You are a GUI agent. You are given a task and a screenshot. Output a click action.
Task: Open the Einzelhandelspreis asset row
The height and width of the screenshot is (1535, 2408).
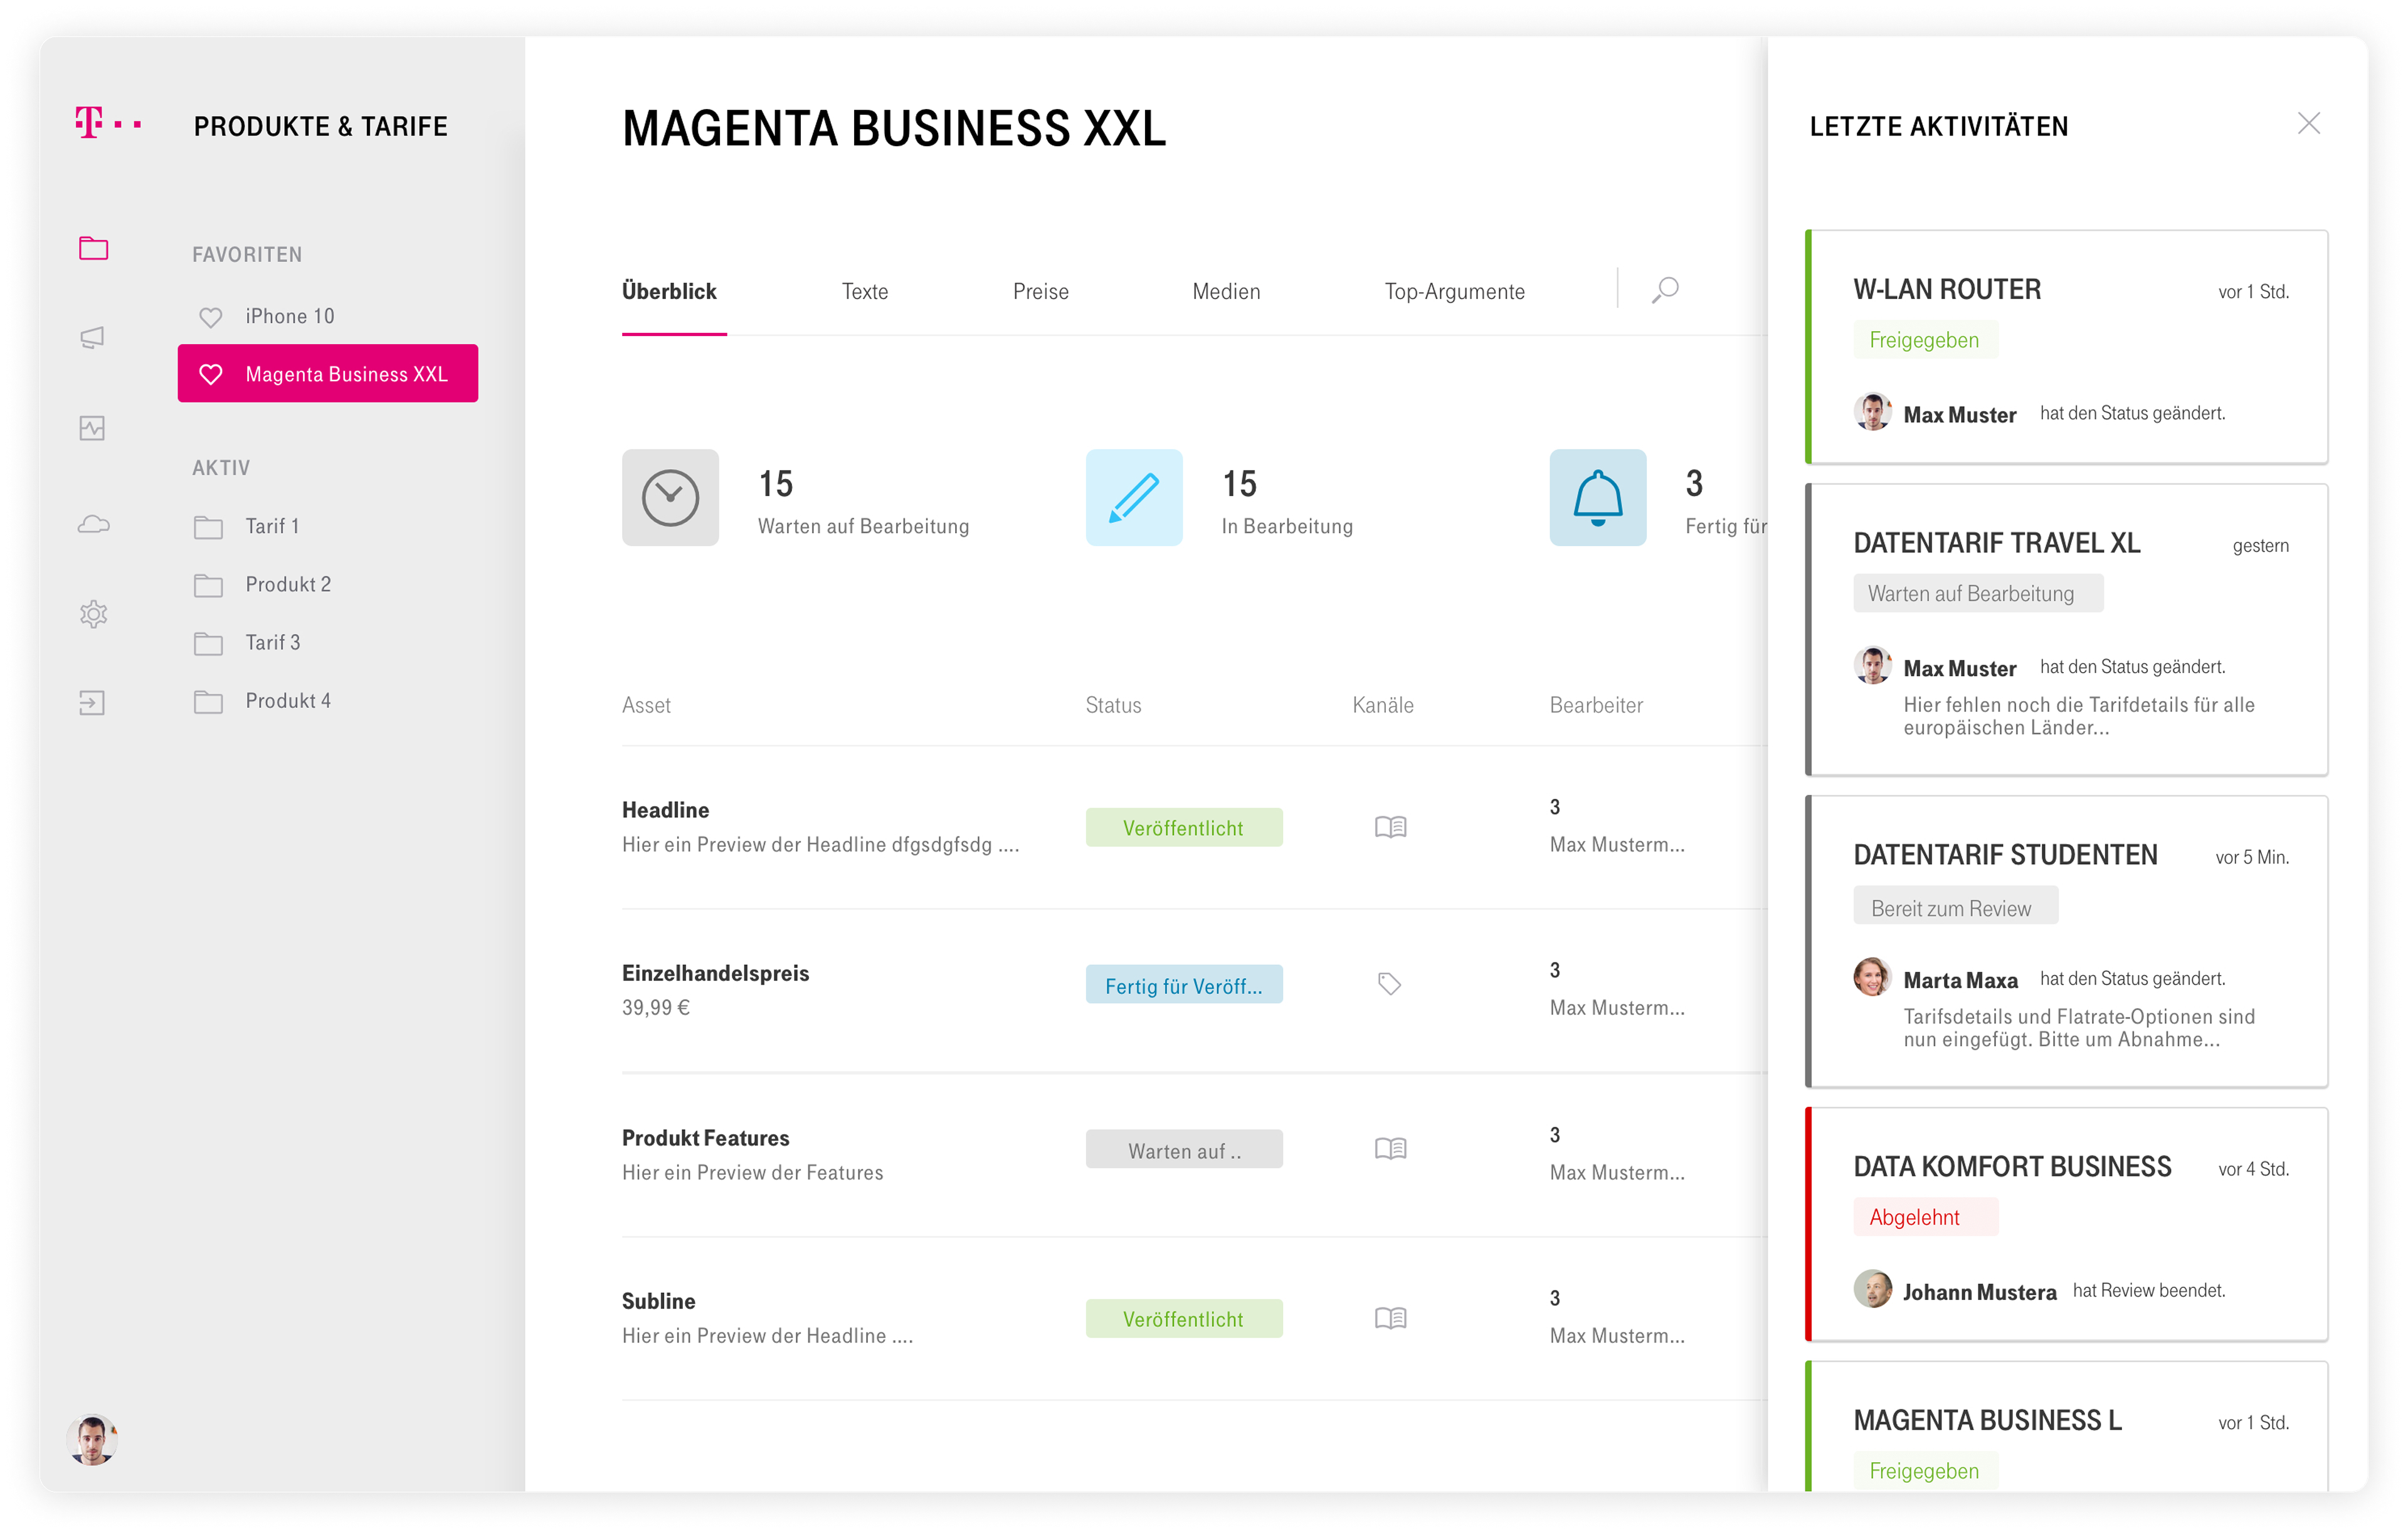pos(1194,990)
